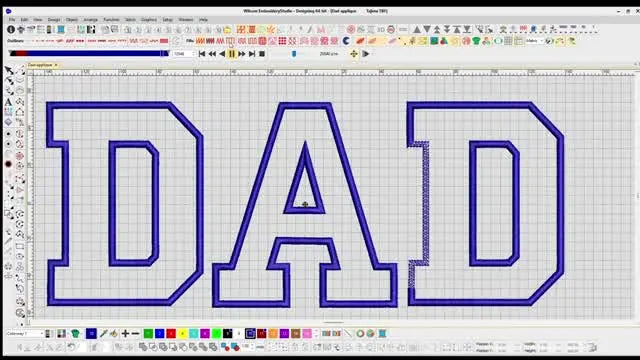
Task: Toggle auto-scroll in stitch player
Action: (x=353, y=53)
